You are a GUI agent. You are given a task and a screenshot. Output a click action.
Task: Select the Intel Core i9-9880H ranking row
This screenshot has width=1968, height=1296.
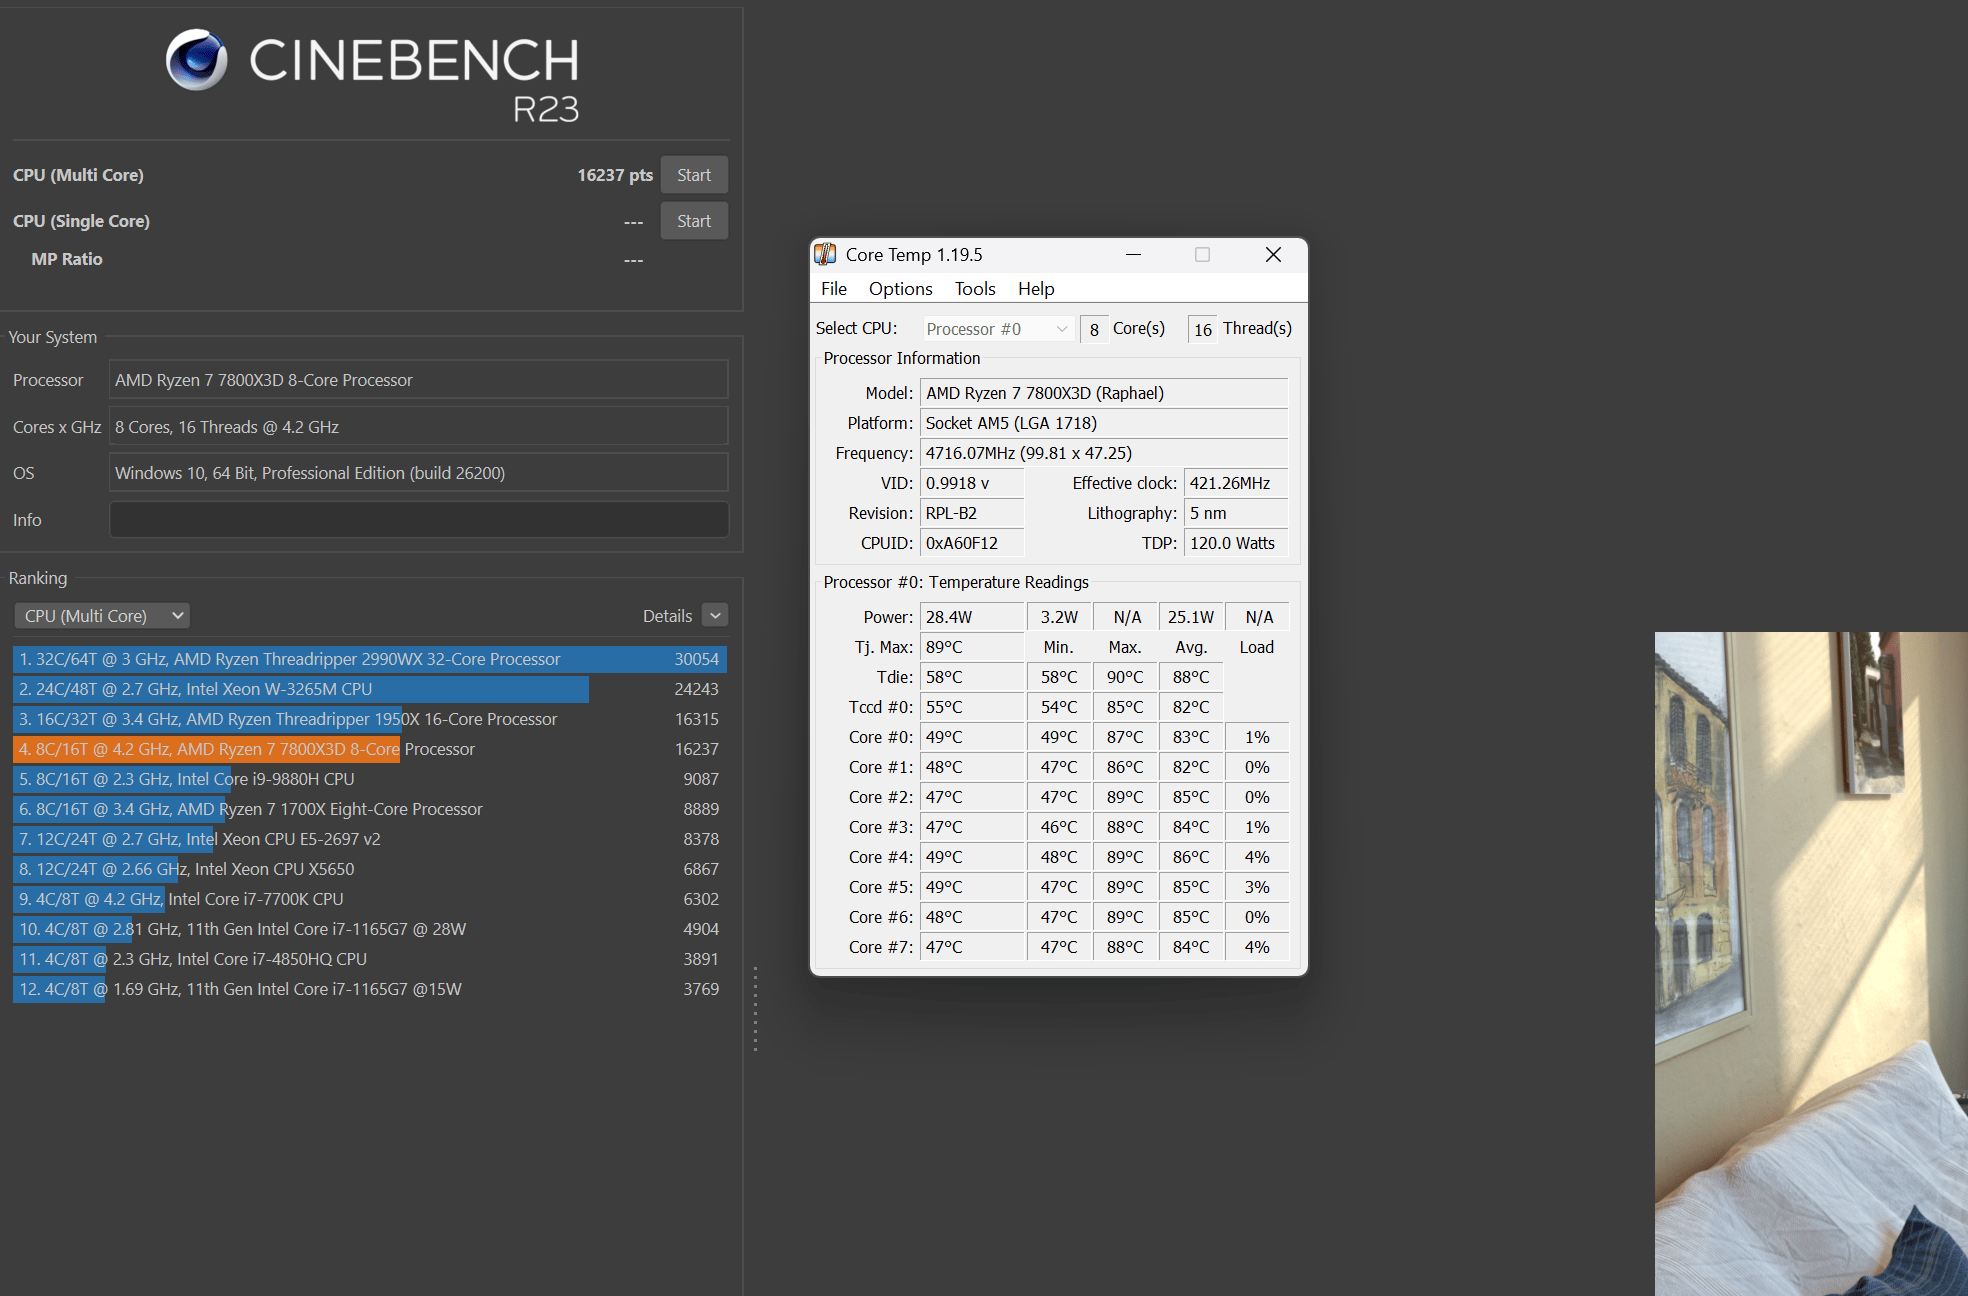click(370, 779)
